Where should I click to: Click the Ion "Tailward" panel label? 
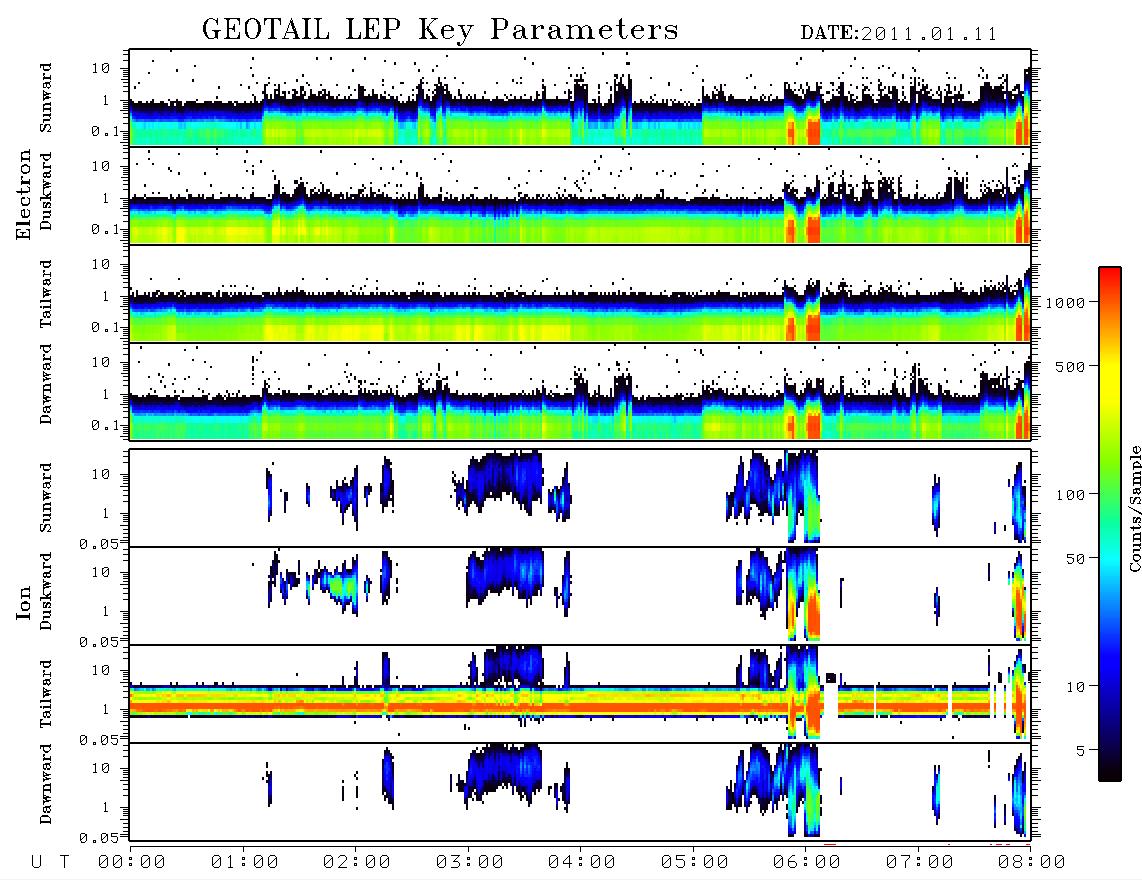(46, 693)
